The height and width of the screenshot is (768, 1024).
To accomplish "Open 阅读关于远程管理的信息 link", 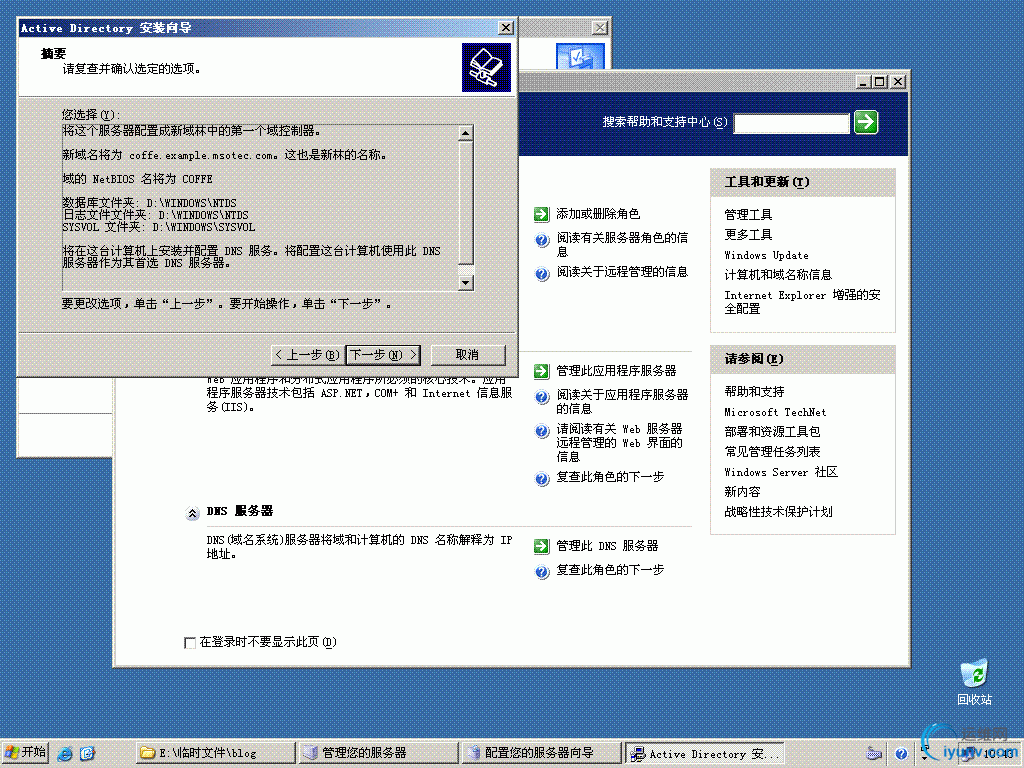I will [x=622, y=272].
